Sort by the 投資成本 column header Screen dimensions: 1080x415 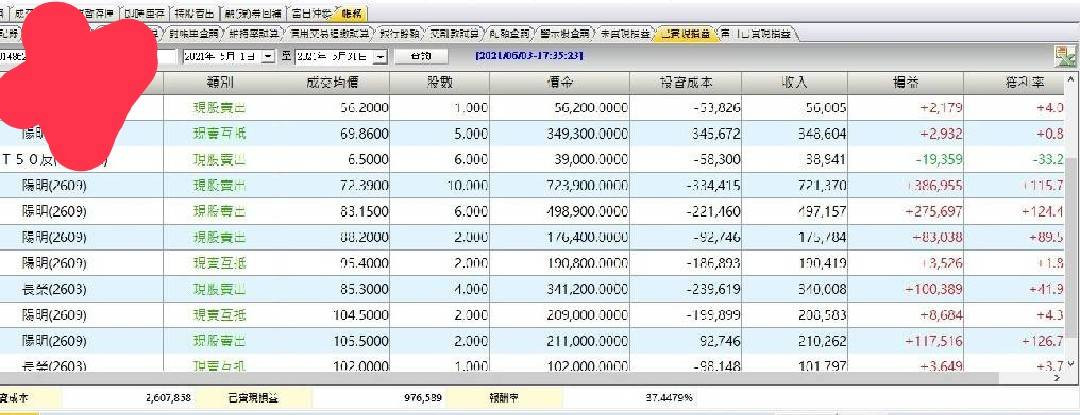(x=685, y=83)
